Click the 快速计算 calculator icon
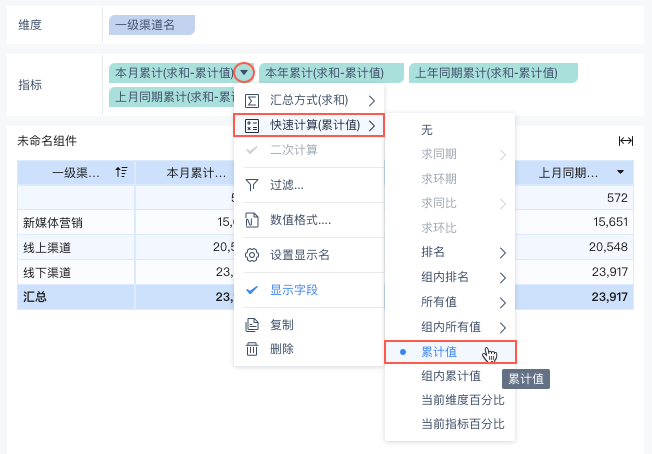 pyautogui.click(x=252, y=125)
